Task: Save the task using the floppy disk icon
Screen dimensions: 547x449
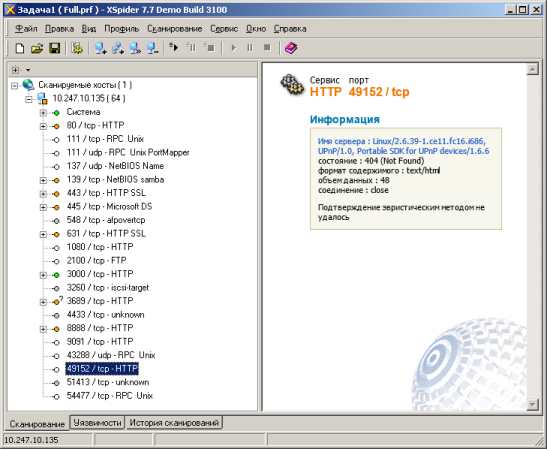Action: (54, 48)
